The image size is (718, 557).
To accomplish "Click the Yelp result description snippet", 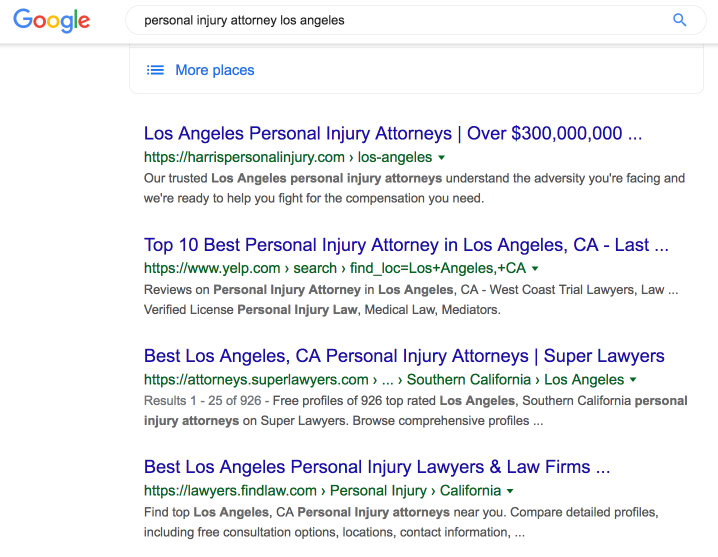I will [411, 300].
